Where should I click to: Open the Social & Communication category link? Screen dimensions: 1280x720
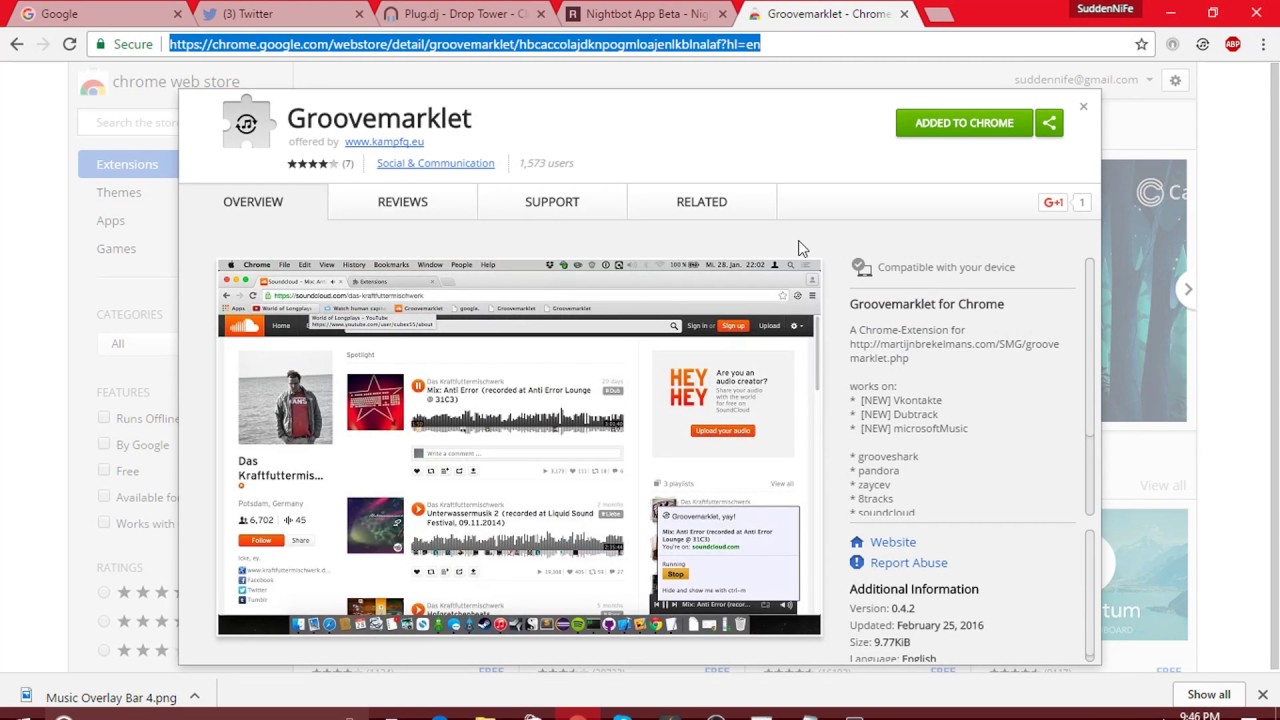coord(435,163)
